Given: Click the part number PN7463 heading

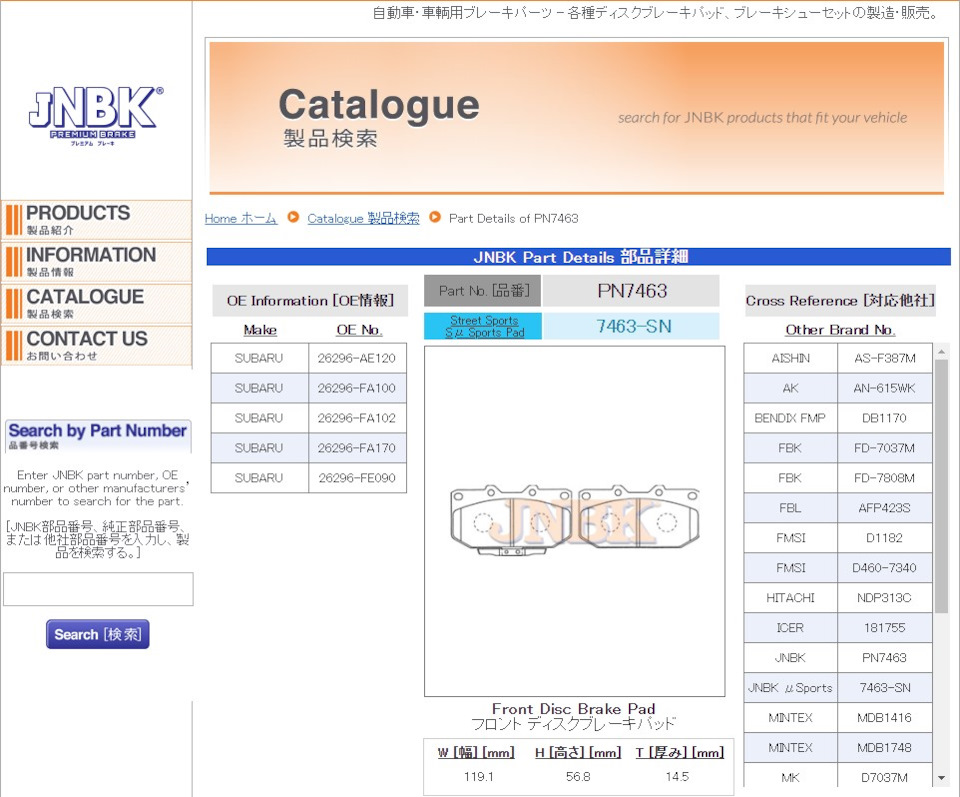Looking at the screenshot, I should (x=632, y=291).
